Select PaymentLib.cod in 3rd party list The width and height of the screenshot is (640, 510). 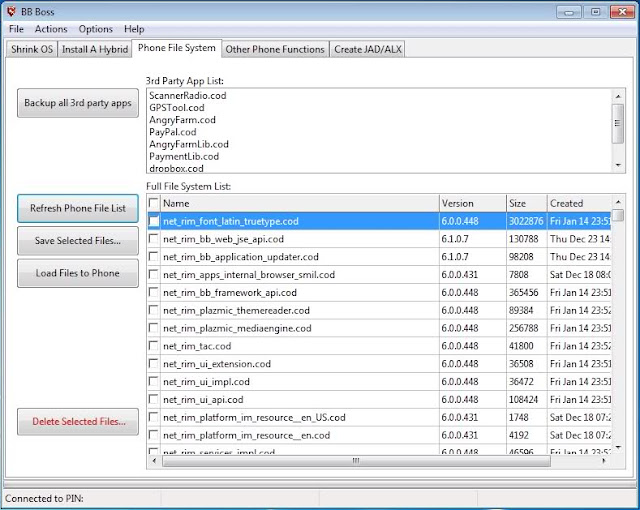click(x=184, y=157)
